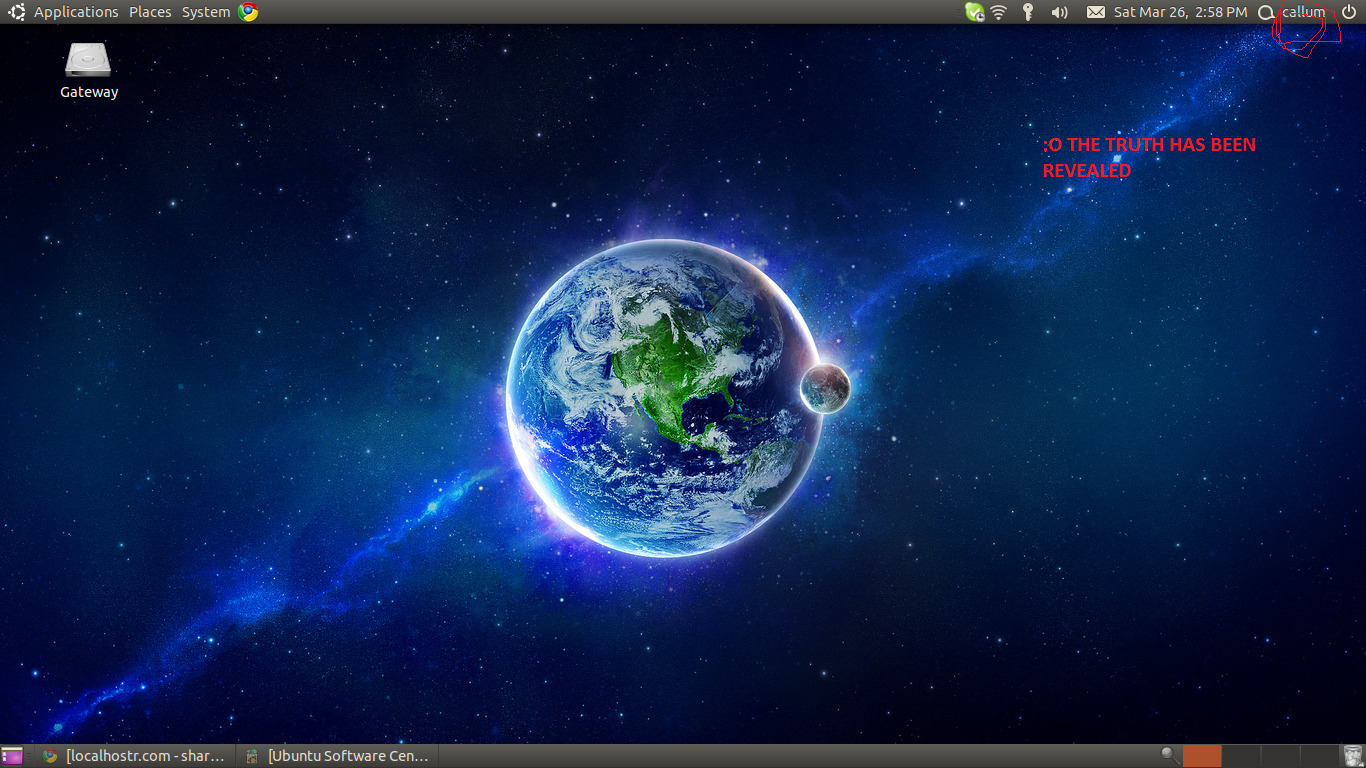Open the Wi-Fi network indicator
Viewport: 1366px width, 768px height.
point(999,12)
